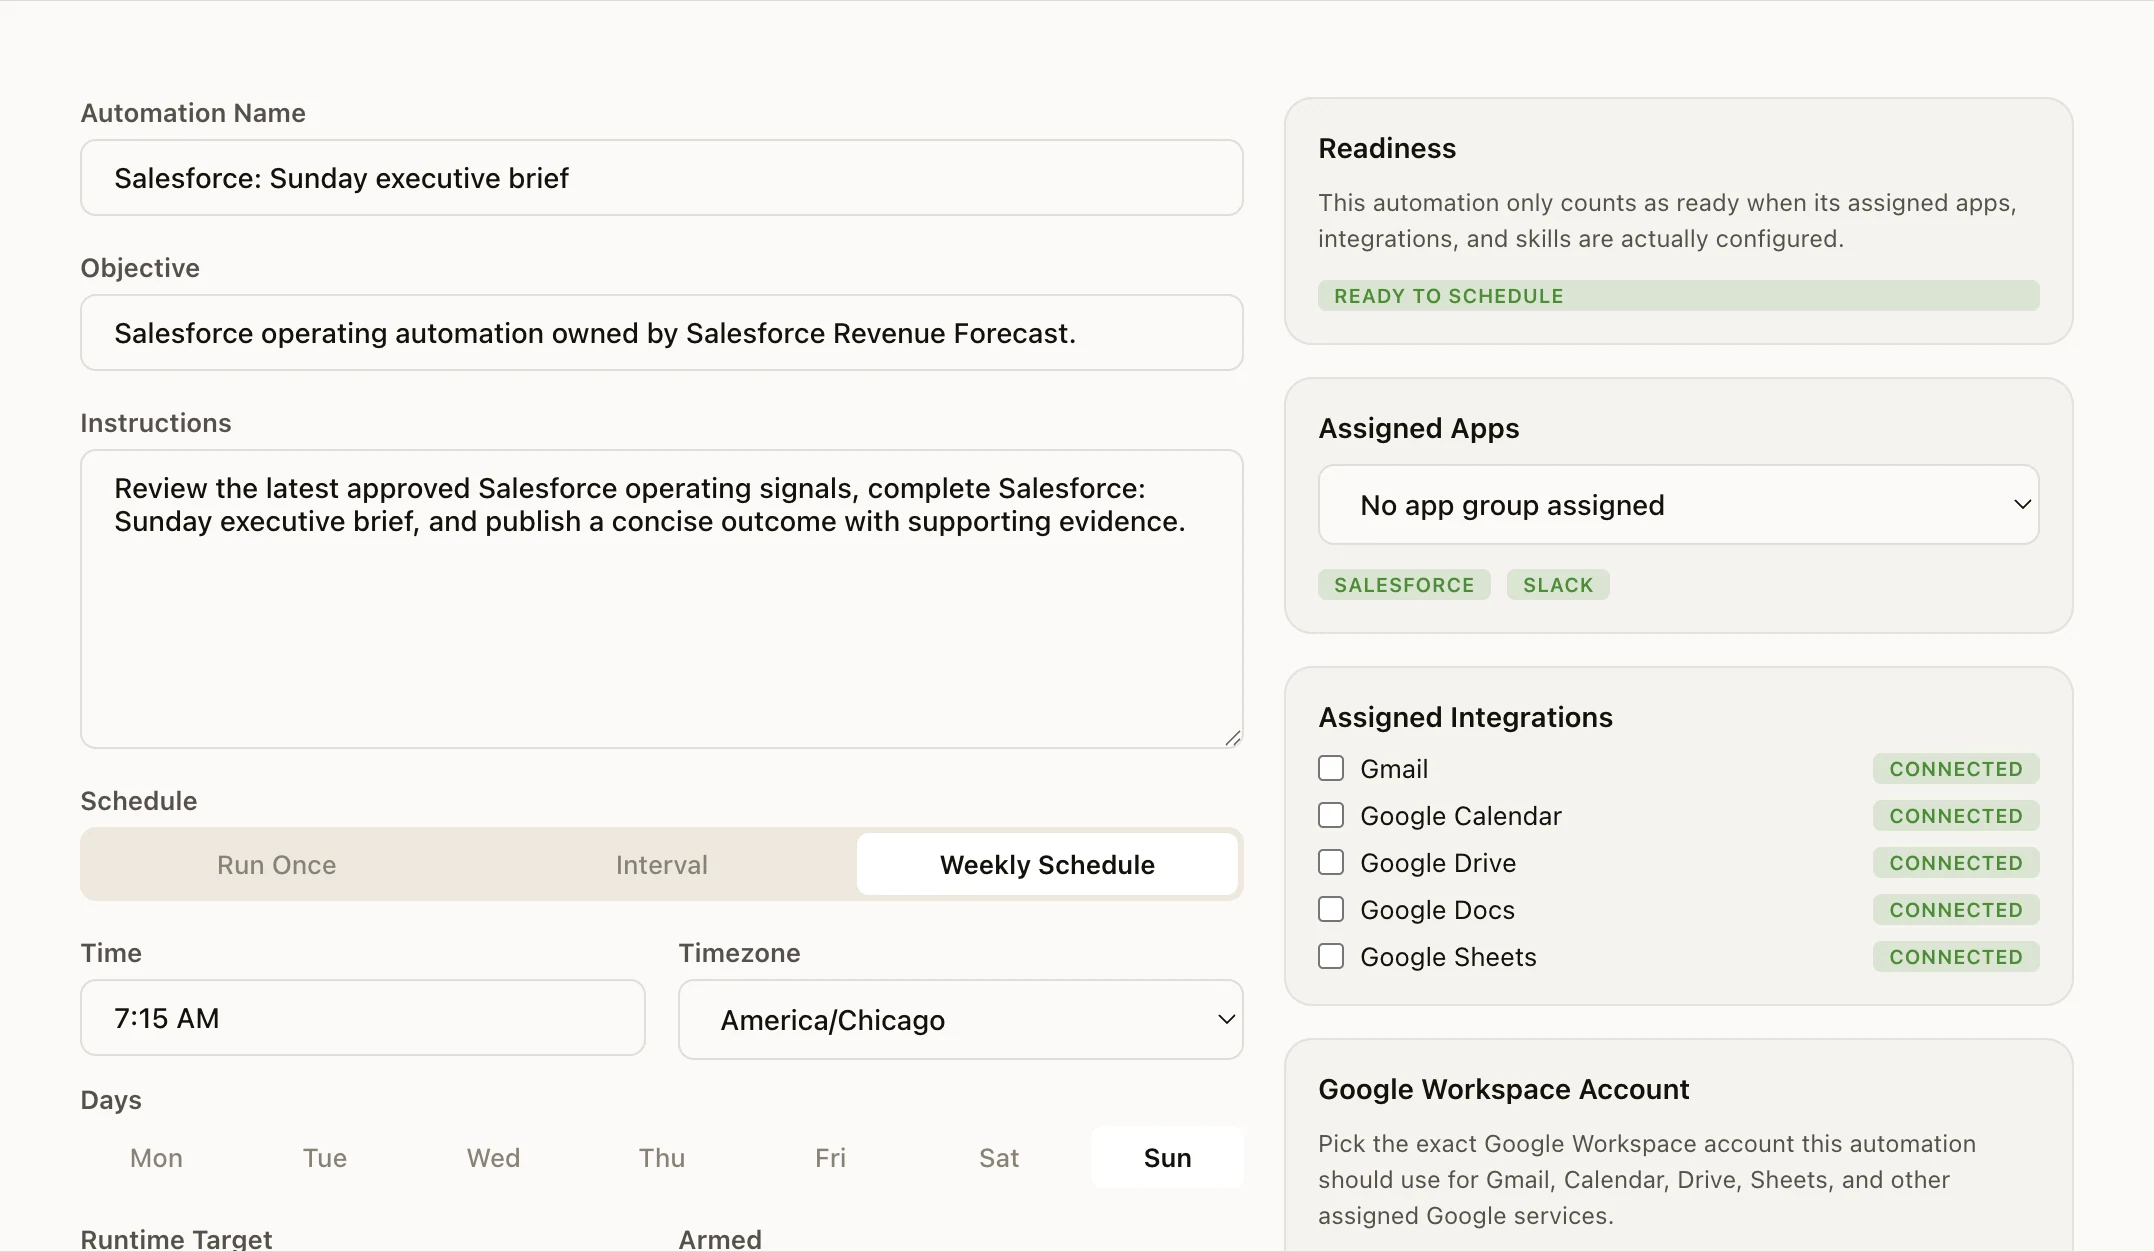Click the SLACK app tag
The width and height of the screenshot is (2154, 1252).
(1558, 585)
